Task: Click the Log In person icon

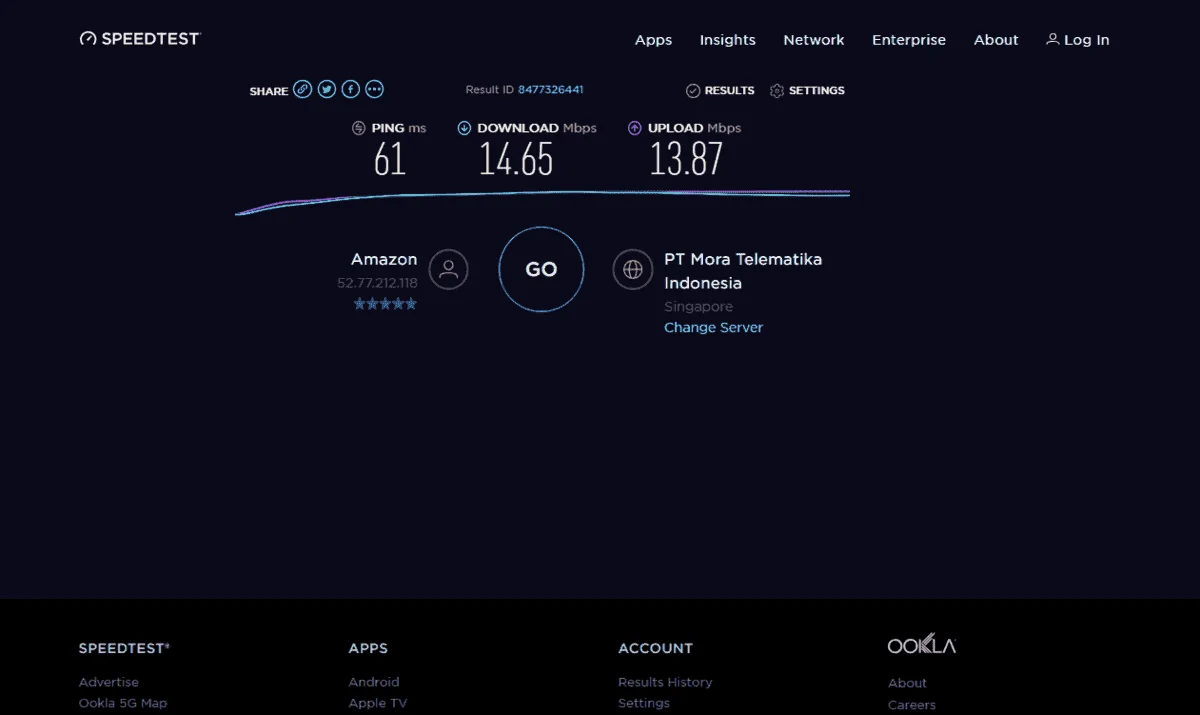Action: pos(1052,39)
